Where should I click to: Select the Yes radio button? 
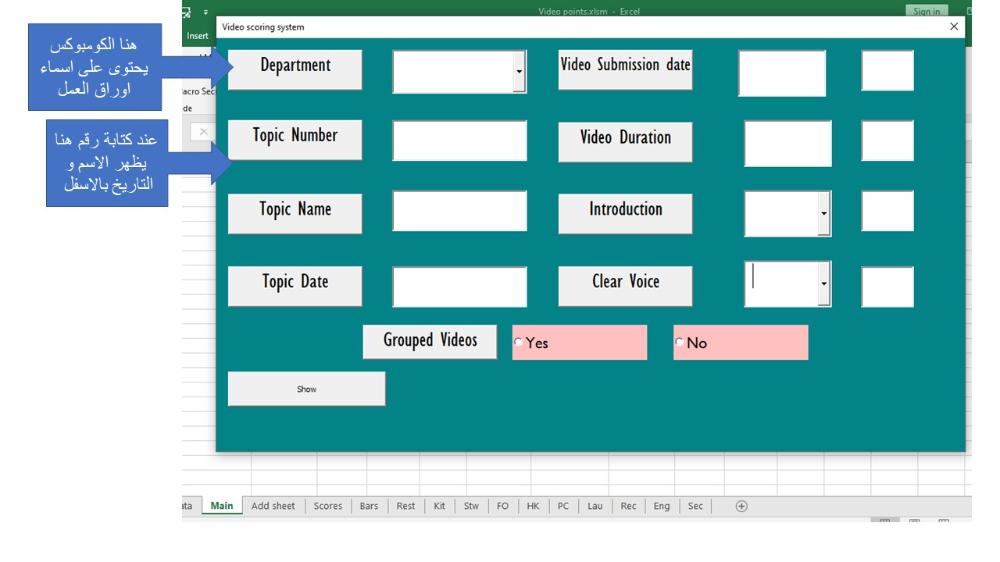[519, 343]
